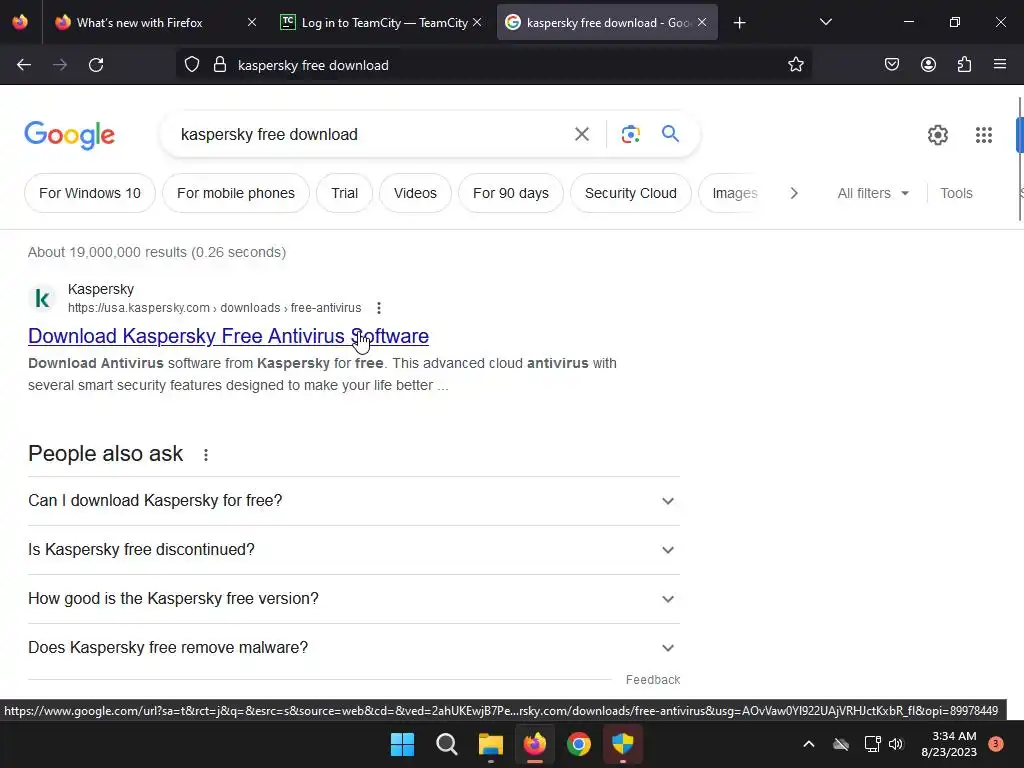The height and width of the screenshot is (768, 1024).
Task: Click the Feedback link below questions
Action: pos(652,680)
